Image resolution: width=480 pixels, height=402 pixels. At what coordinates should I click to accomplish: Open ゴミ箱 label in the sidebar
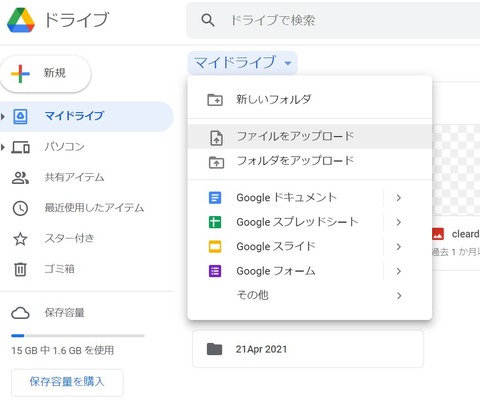(x=59, y=269)
